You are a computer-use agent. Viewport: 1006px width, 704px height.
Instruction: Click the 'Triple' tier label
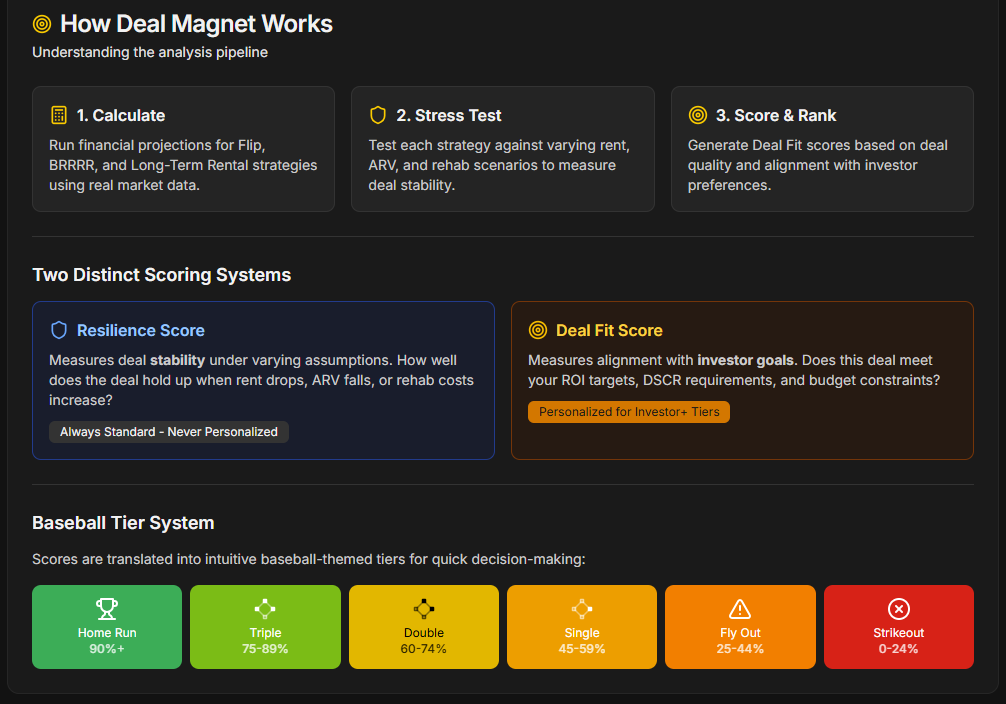pos(265,633)
